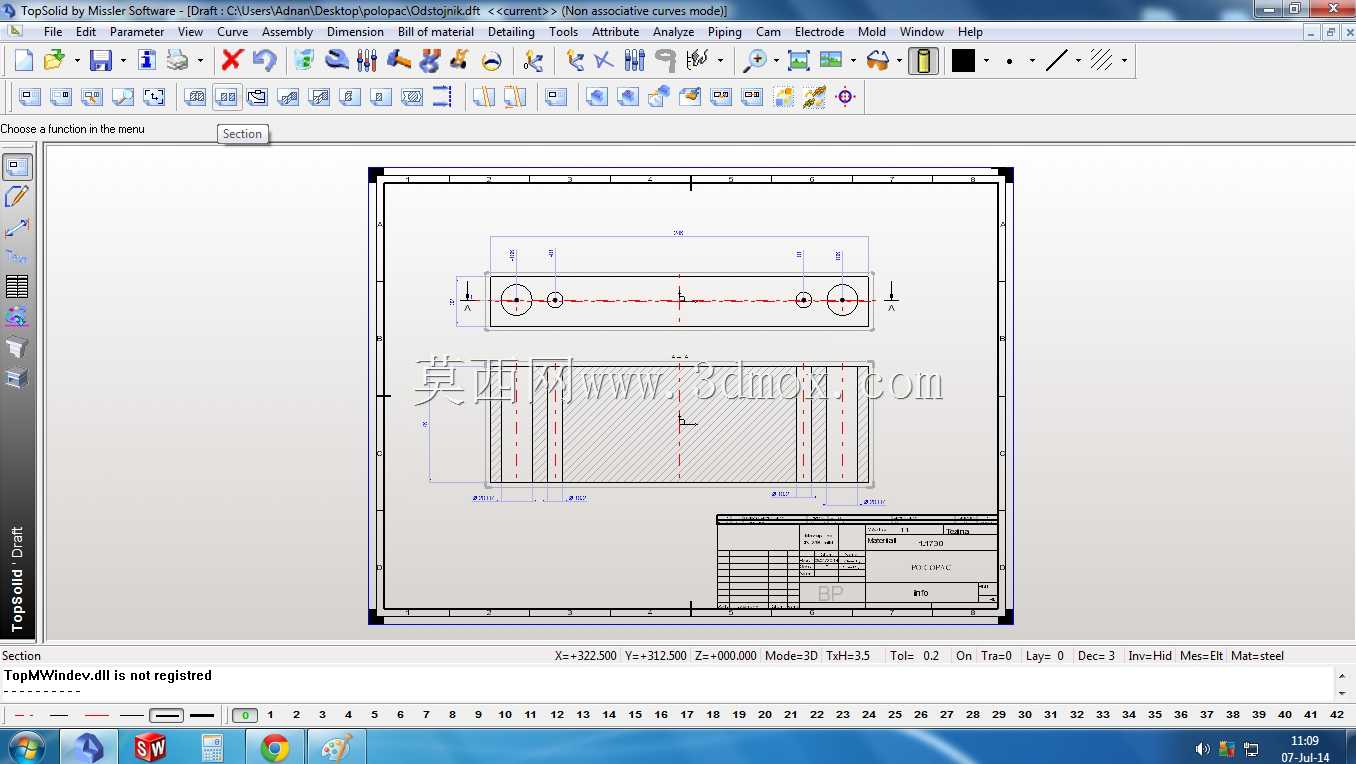Select layer 0 button
This screenshot has width=1356, height=764.
(245, 715)
